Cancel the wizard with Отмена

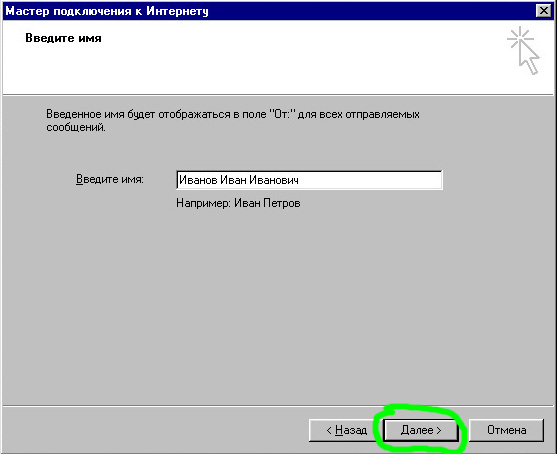pyautogui.click(x=506, y=430)
